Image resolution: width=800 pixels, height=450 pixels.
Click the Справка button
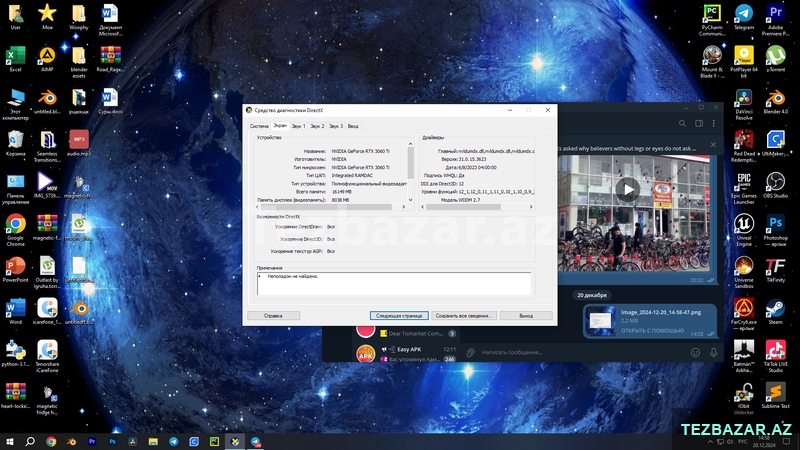(x=273, y=316)
